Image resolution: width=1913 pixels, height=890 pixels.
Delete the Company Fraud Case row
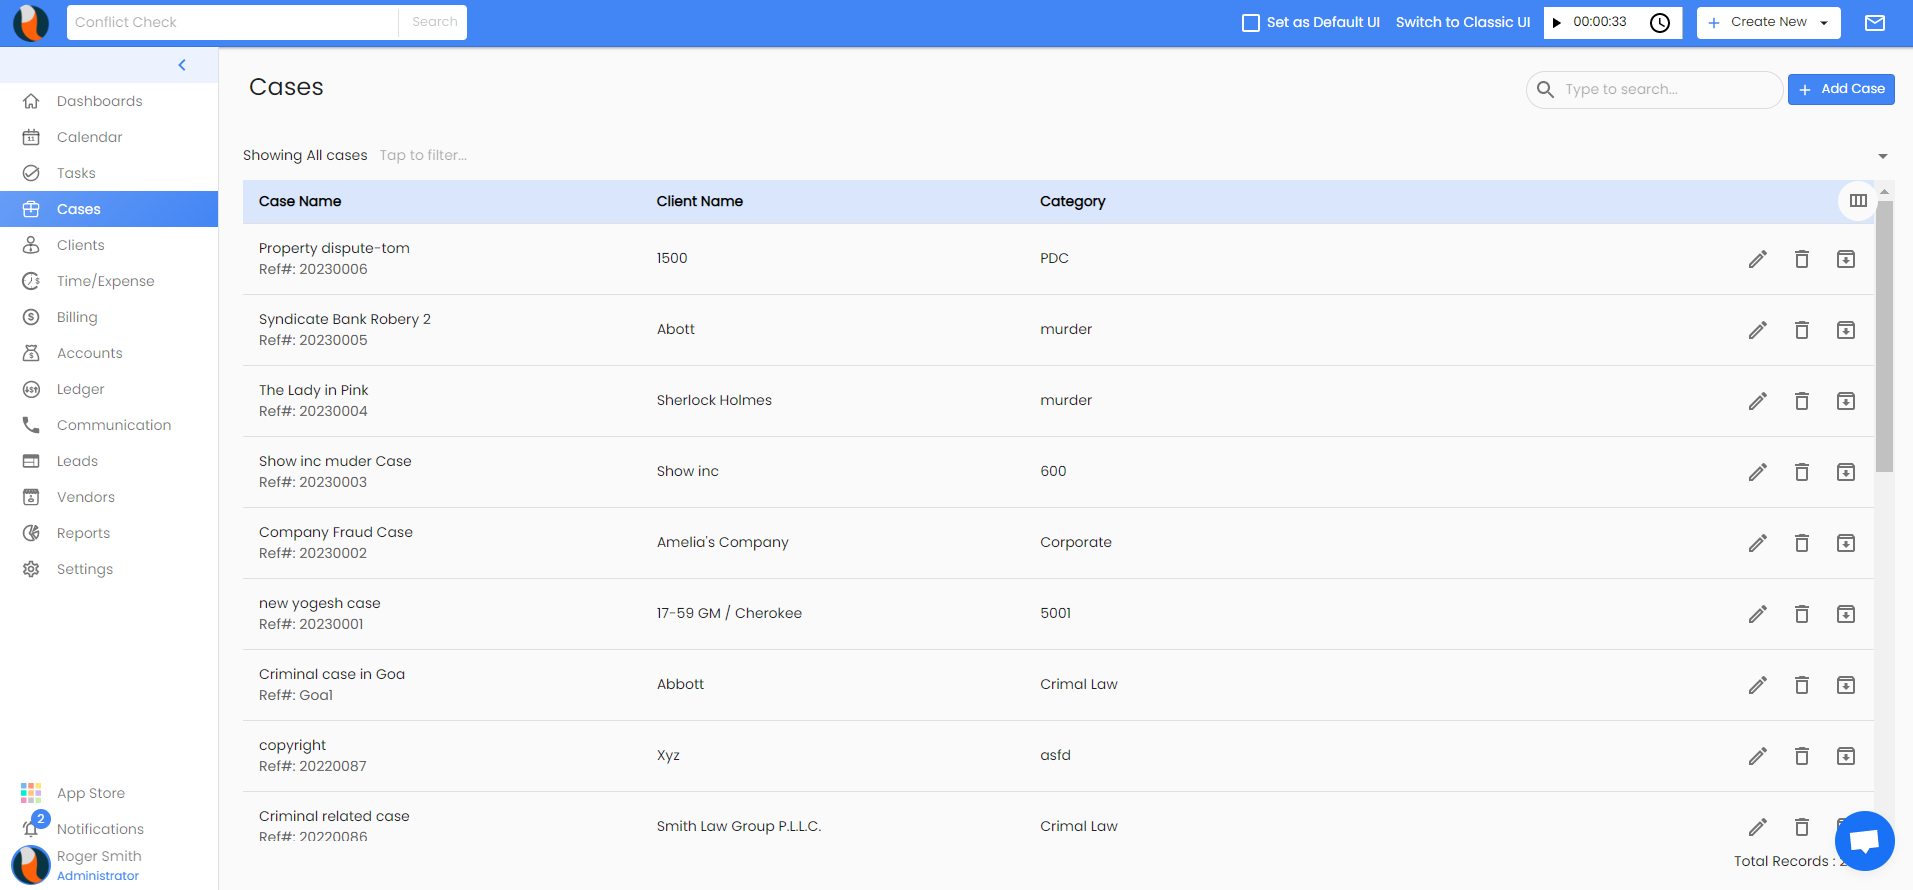tap(1801, 543)
